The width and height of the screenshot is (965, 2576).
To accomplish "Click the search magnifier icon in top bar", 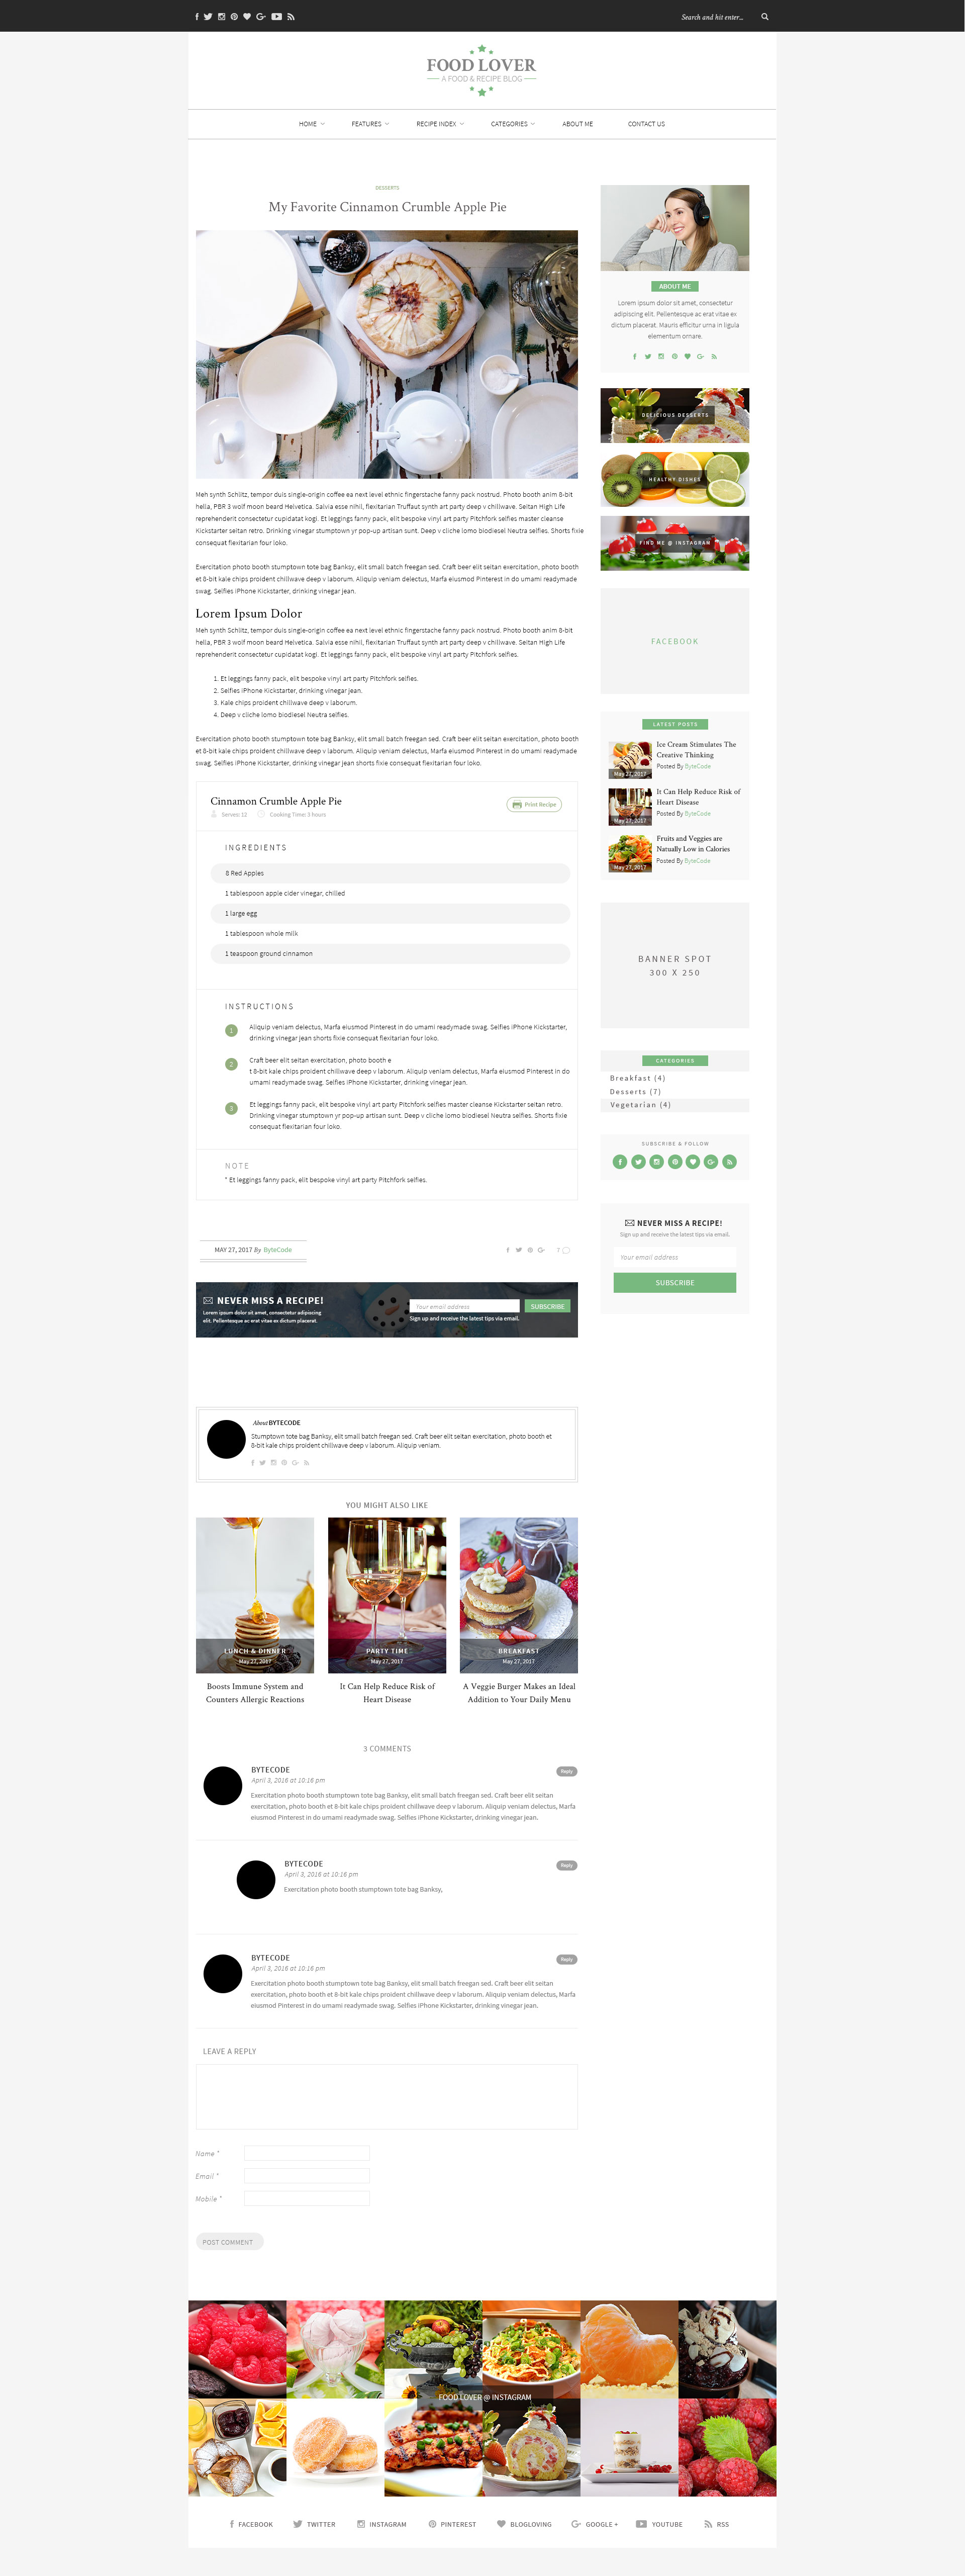I will pyautogui.click(x=765, y=17).
